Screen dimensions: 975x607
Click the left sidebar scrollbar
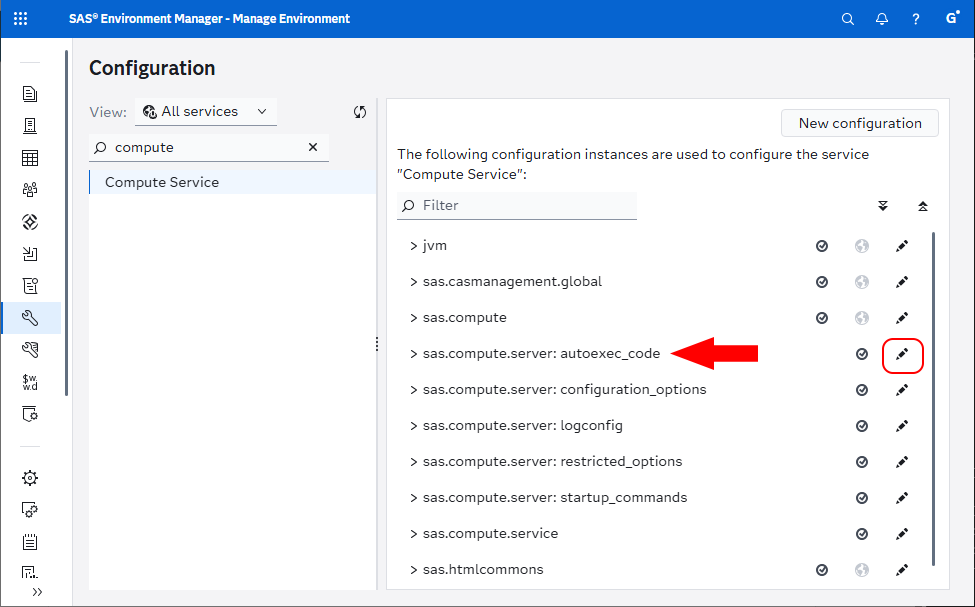67,223
